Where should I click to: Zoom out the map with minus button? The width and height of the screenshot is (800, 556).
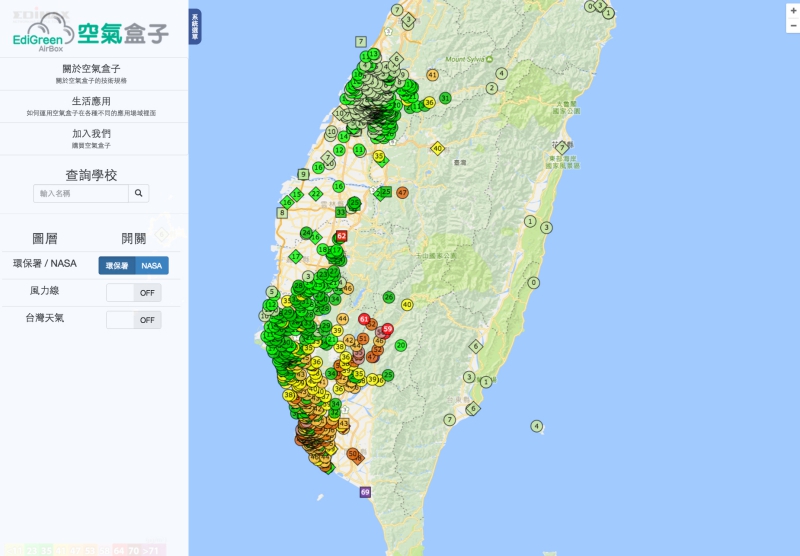pos(793,26)
